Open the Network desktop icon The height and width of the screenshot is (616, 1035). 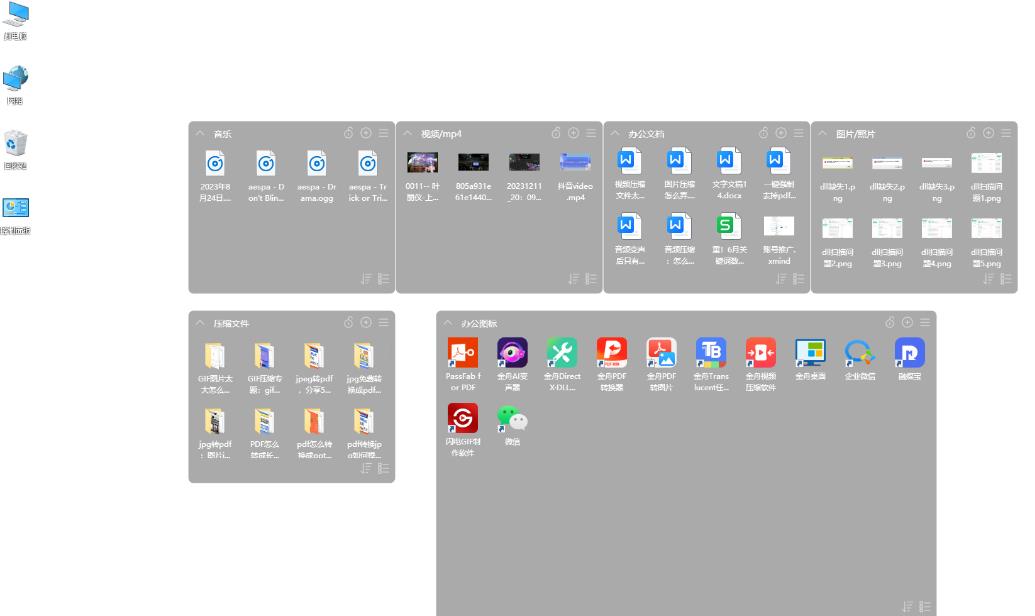click(15, 79)
